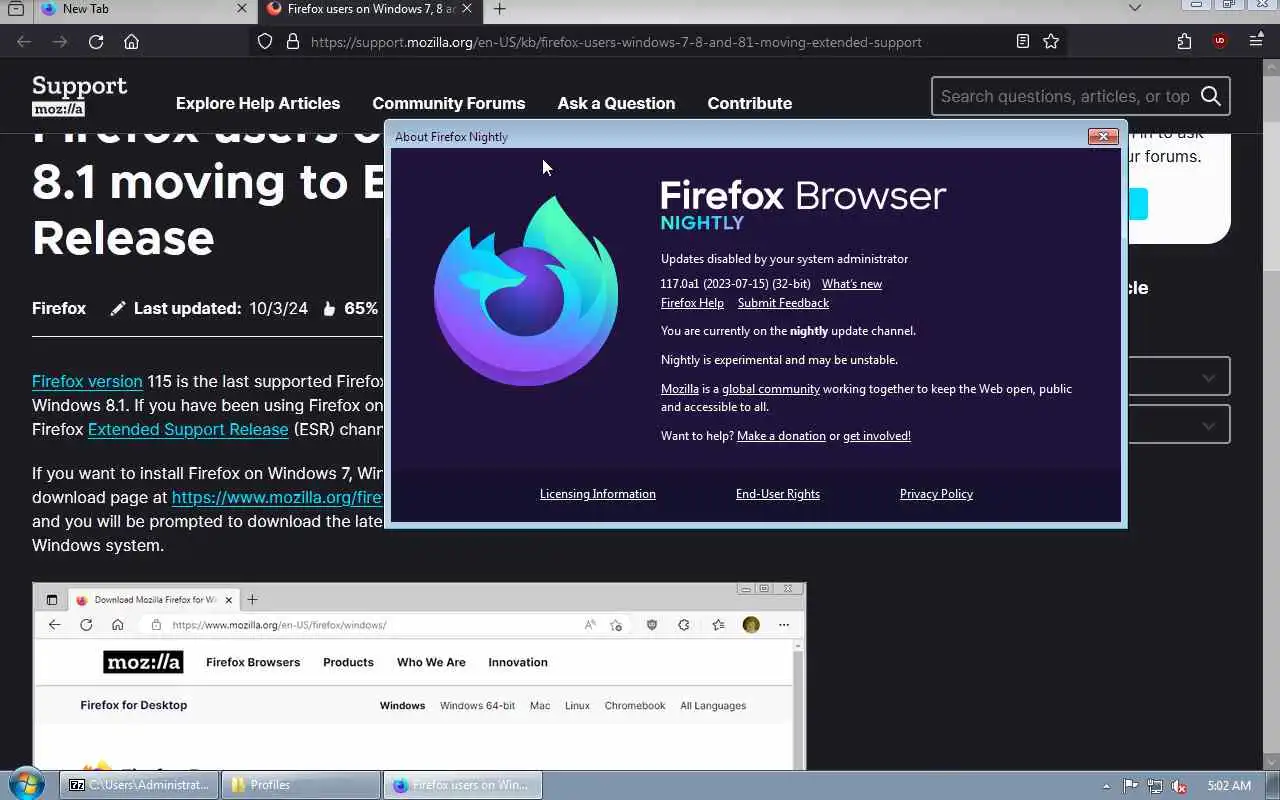Open tracking protection shield icon

[265, 42]
